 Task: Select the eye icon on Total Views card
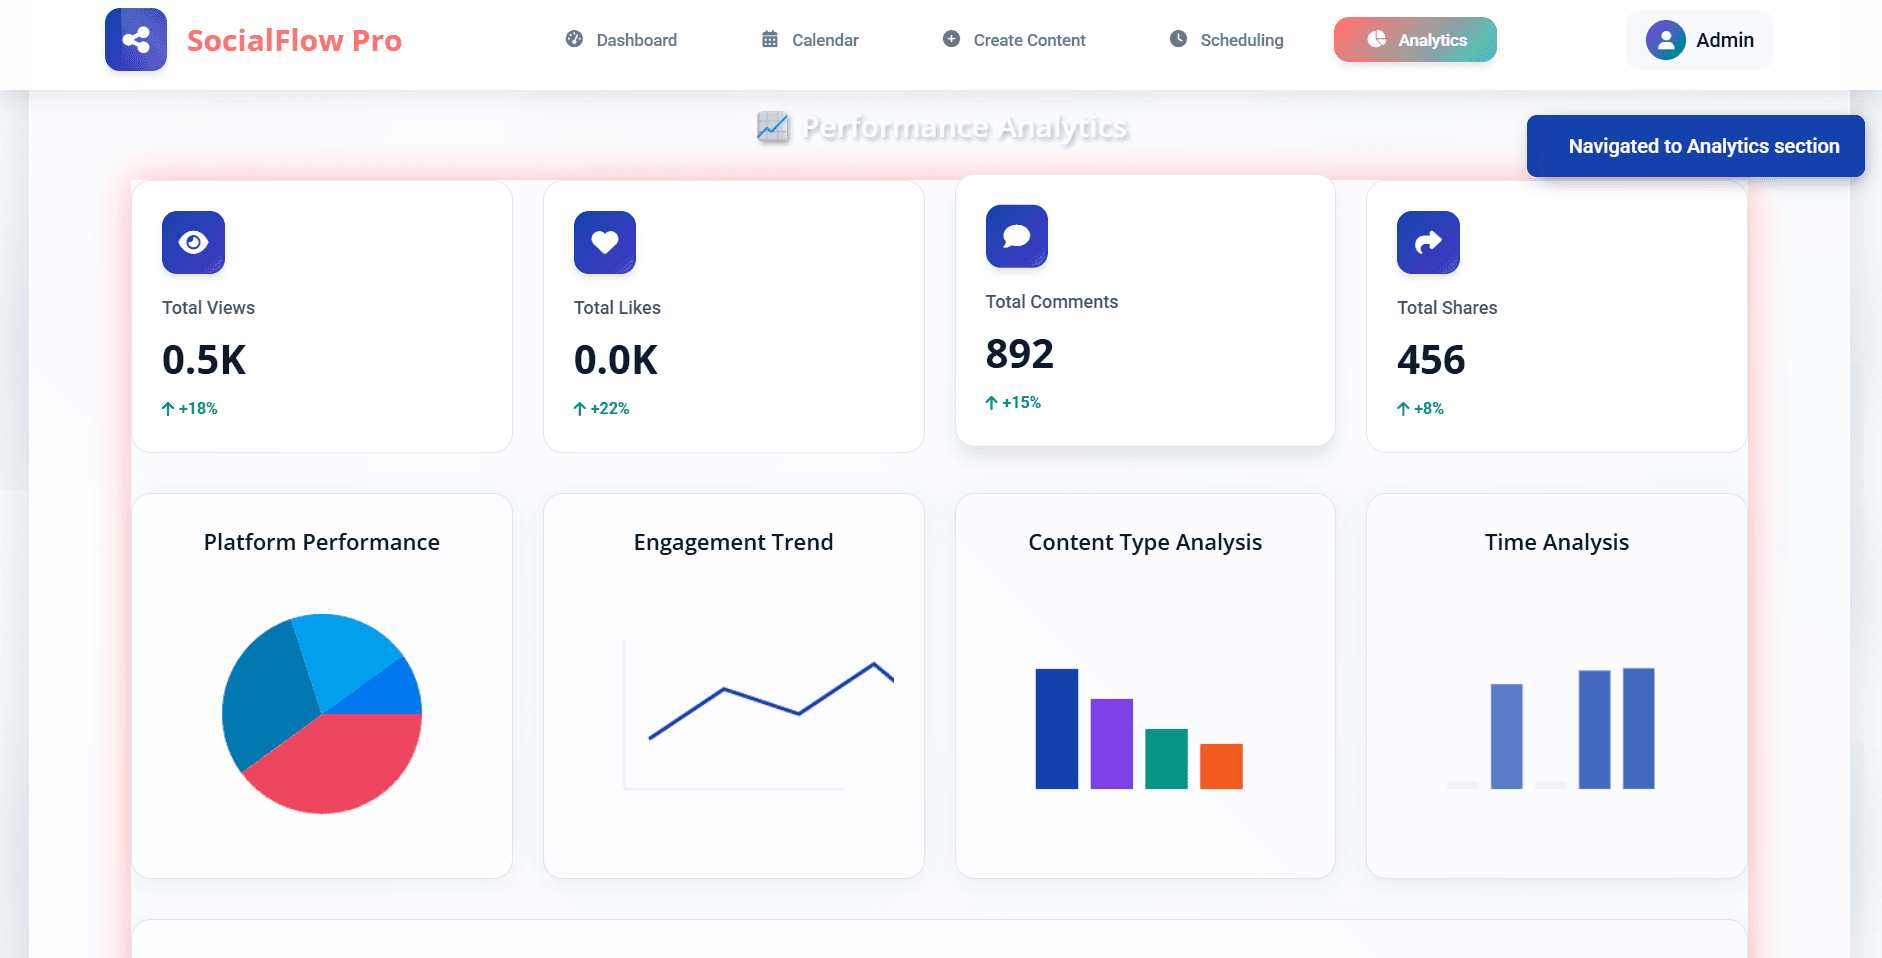click(x=193, y=242)
